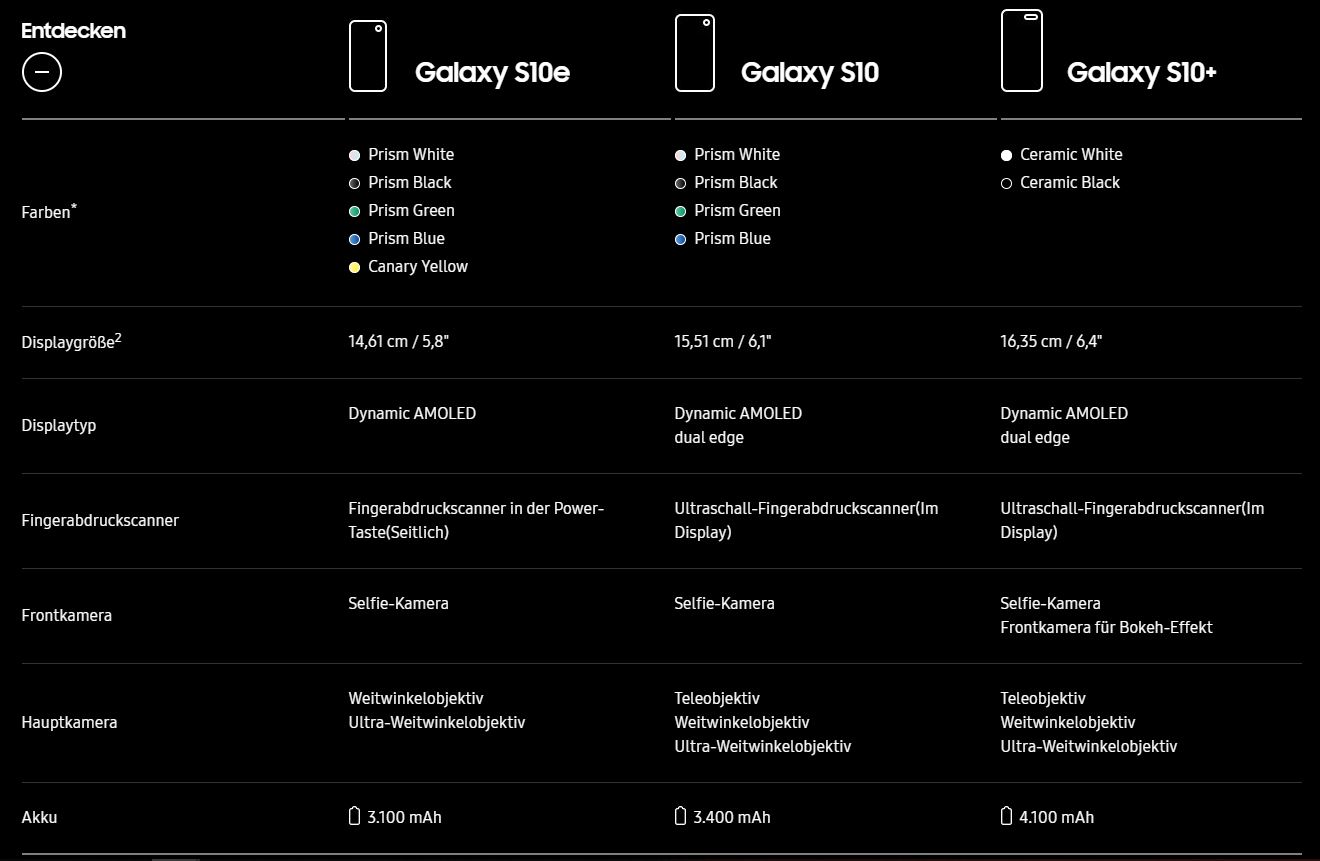
Task: Click the S10+ battery icon
Action: point(1006,816)
